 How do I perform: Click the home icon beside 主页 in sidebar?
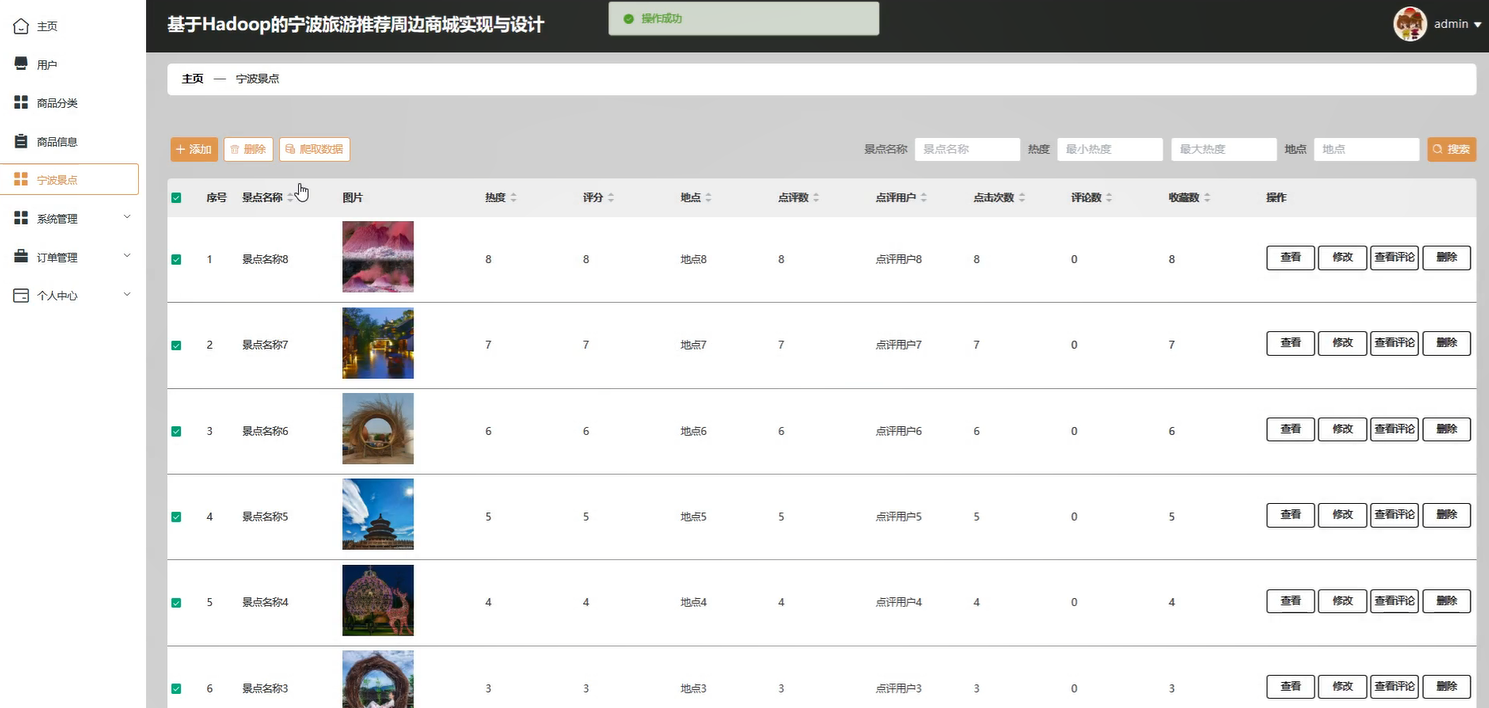pyautogui.click(x=21, y=26)
